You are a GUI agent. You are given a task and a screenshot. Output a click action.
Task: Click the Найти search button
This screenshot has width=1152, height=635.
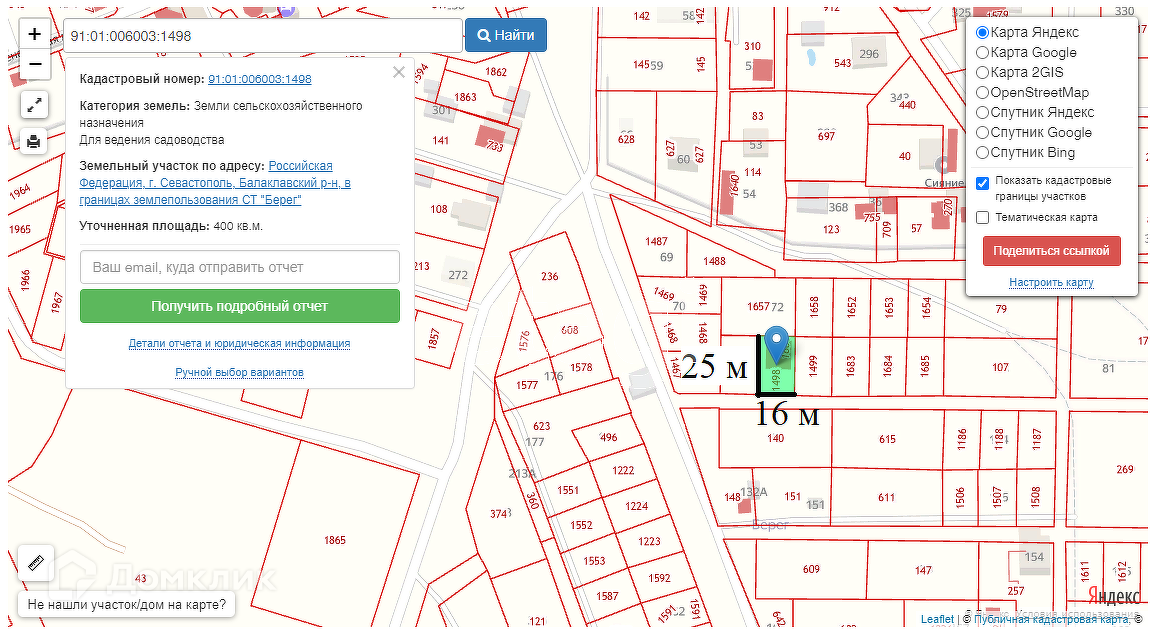[x=505, y=35]
